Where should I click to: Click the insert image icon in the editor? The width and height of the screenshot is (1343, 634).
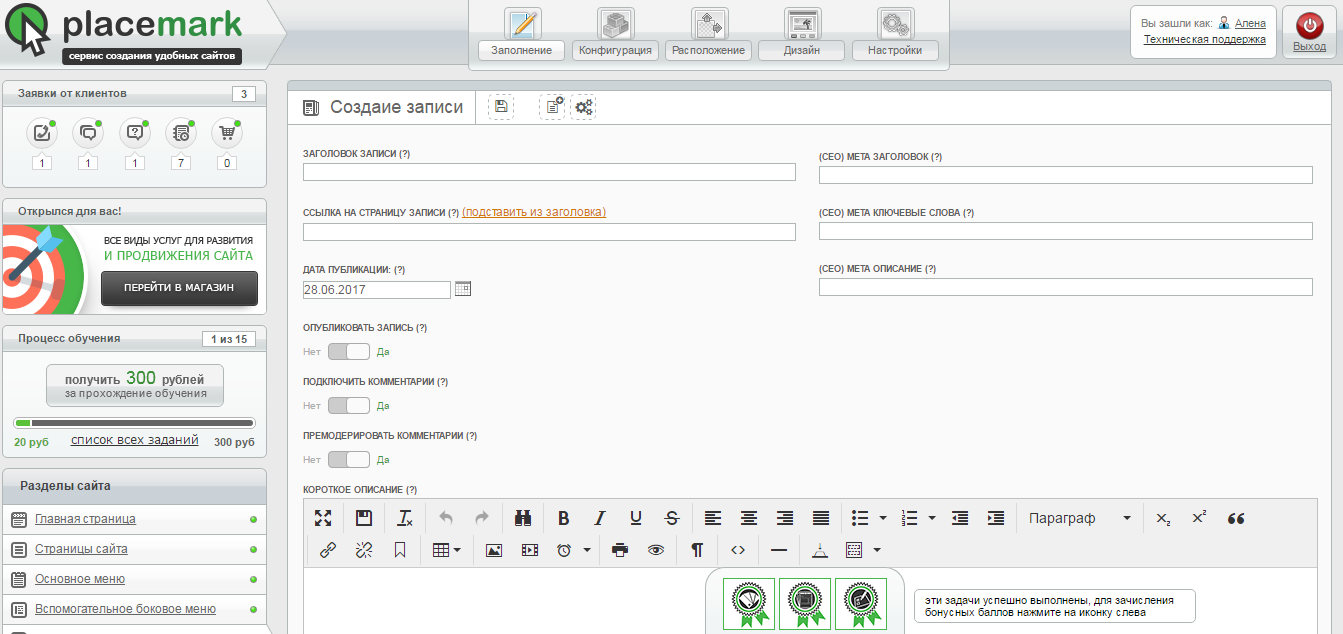(493, 550)
